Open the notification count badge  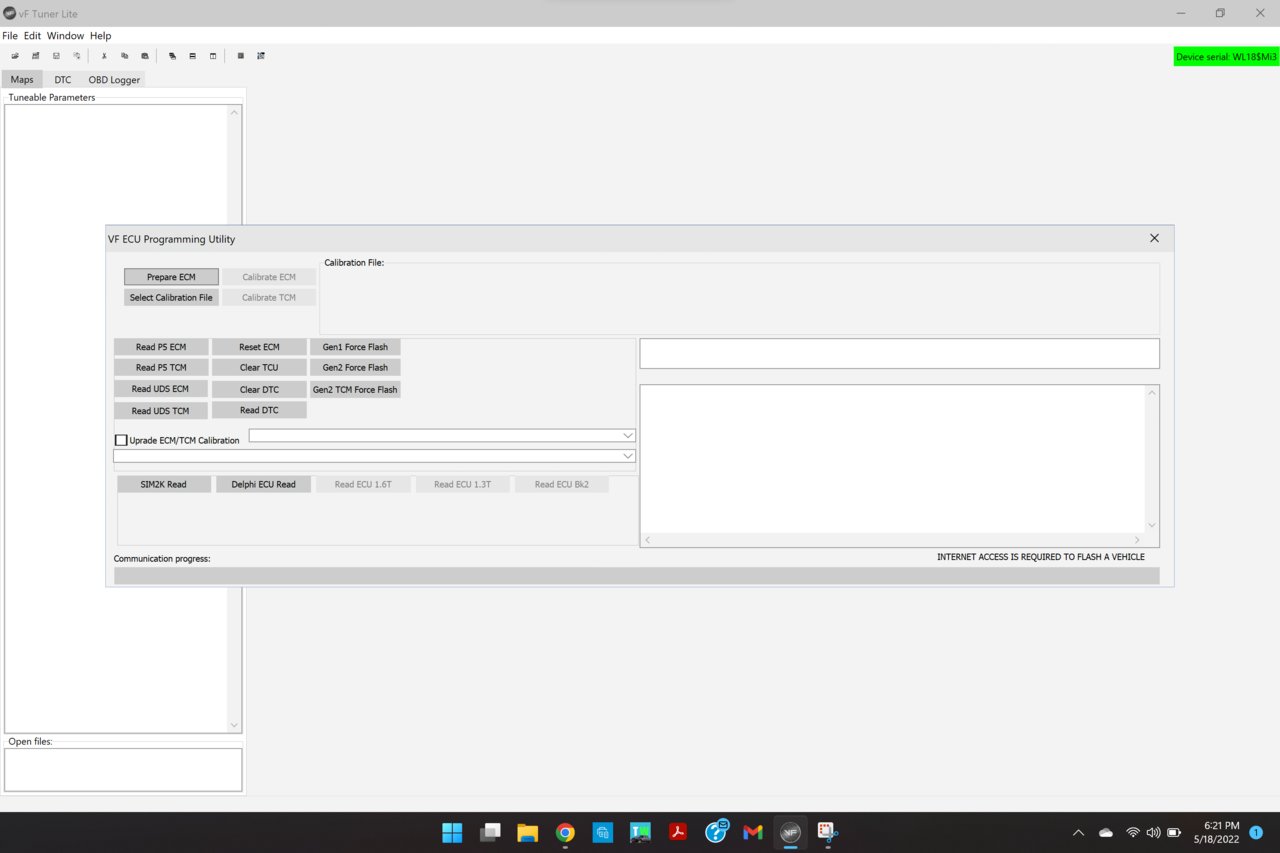tap(1256, 832)
